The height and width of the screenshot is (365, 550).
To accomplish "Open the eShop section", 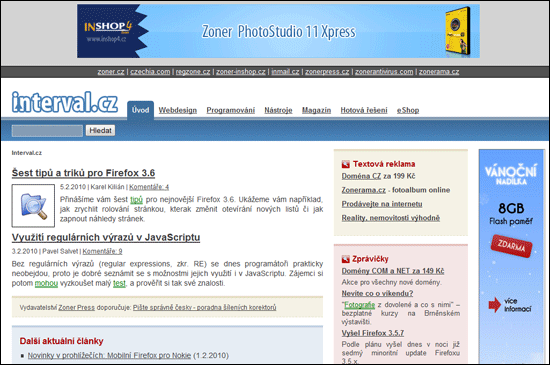I will (x=408, y=110).
